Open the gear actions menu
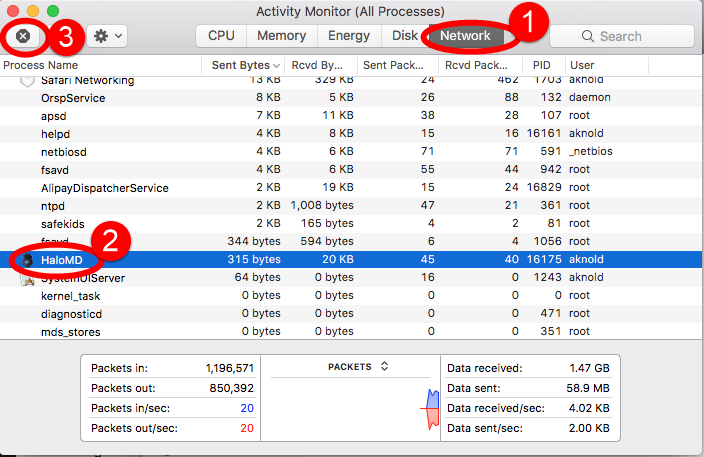The image size is (704, 457). pos(106,36)
